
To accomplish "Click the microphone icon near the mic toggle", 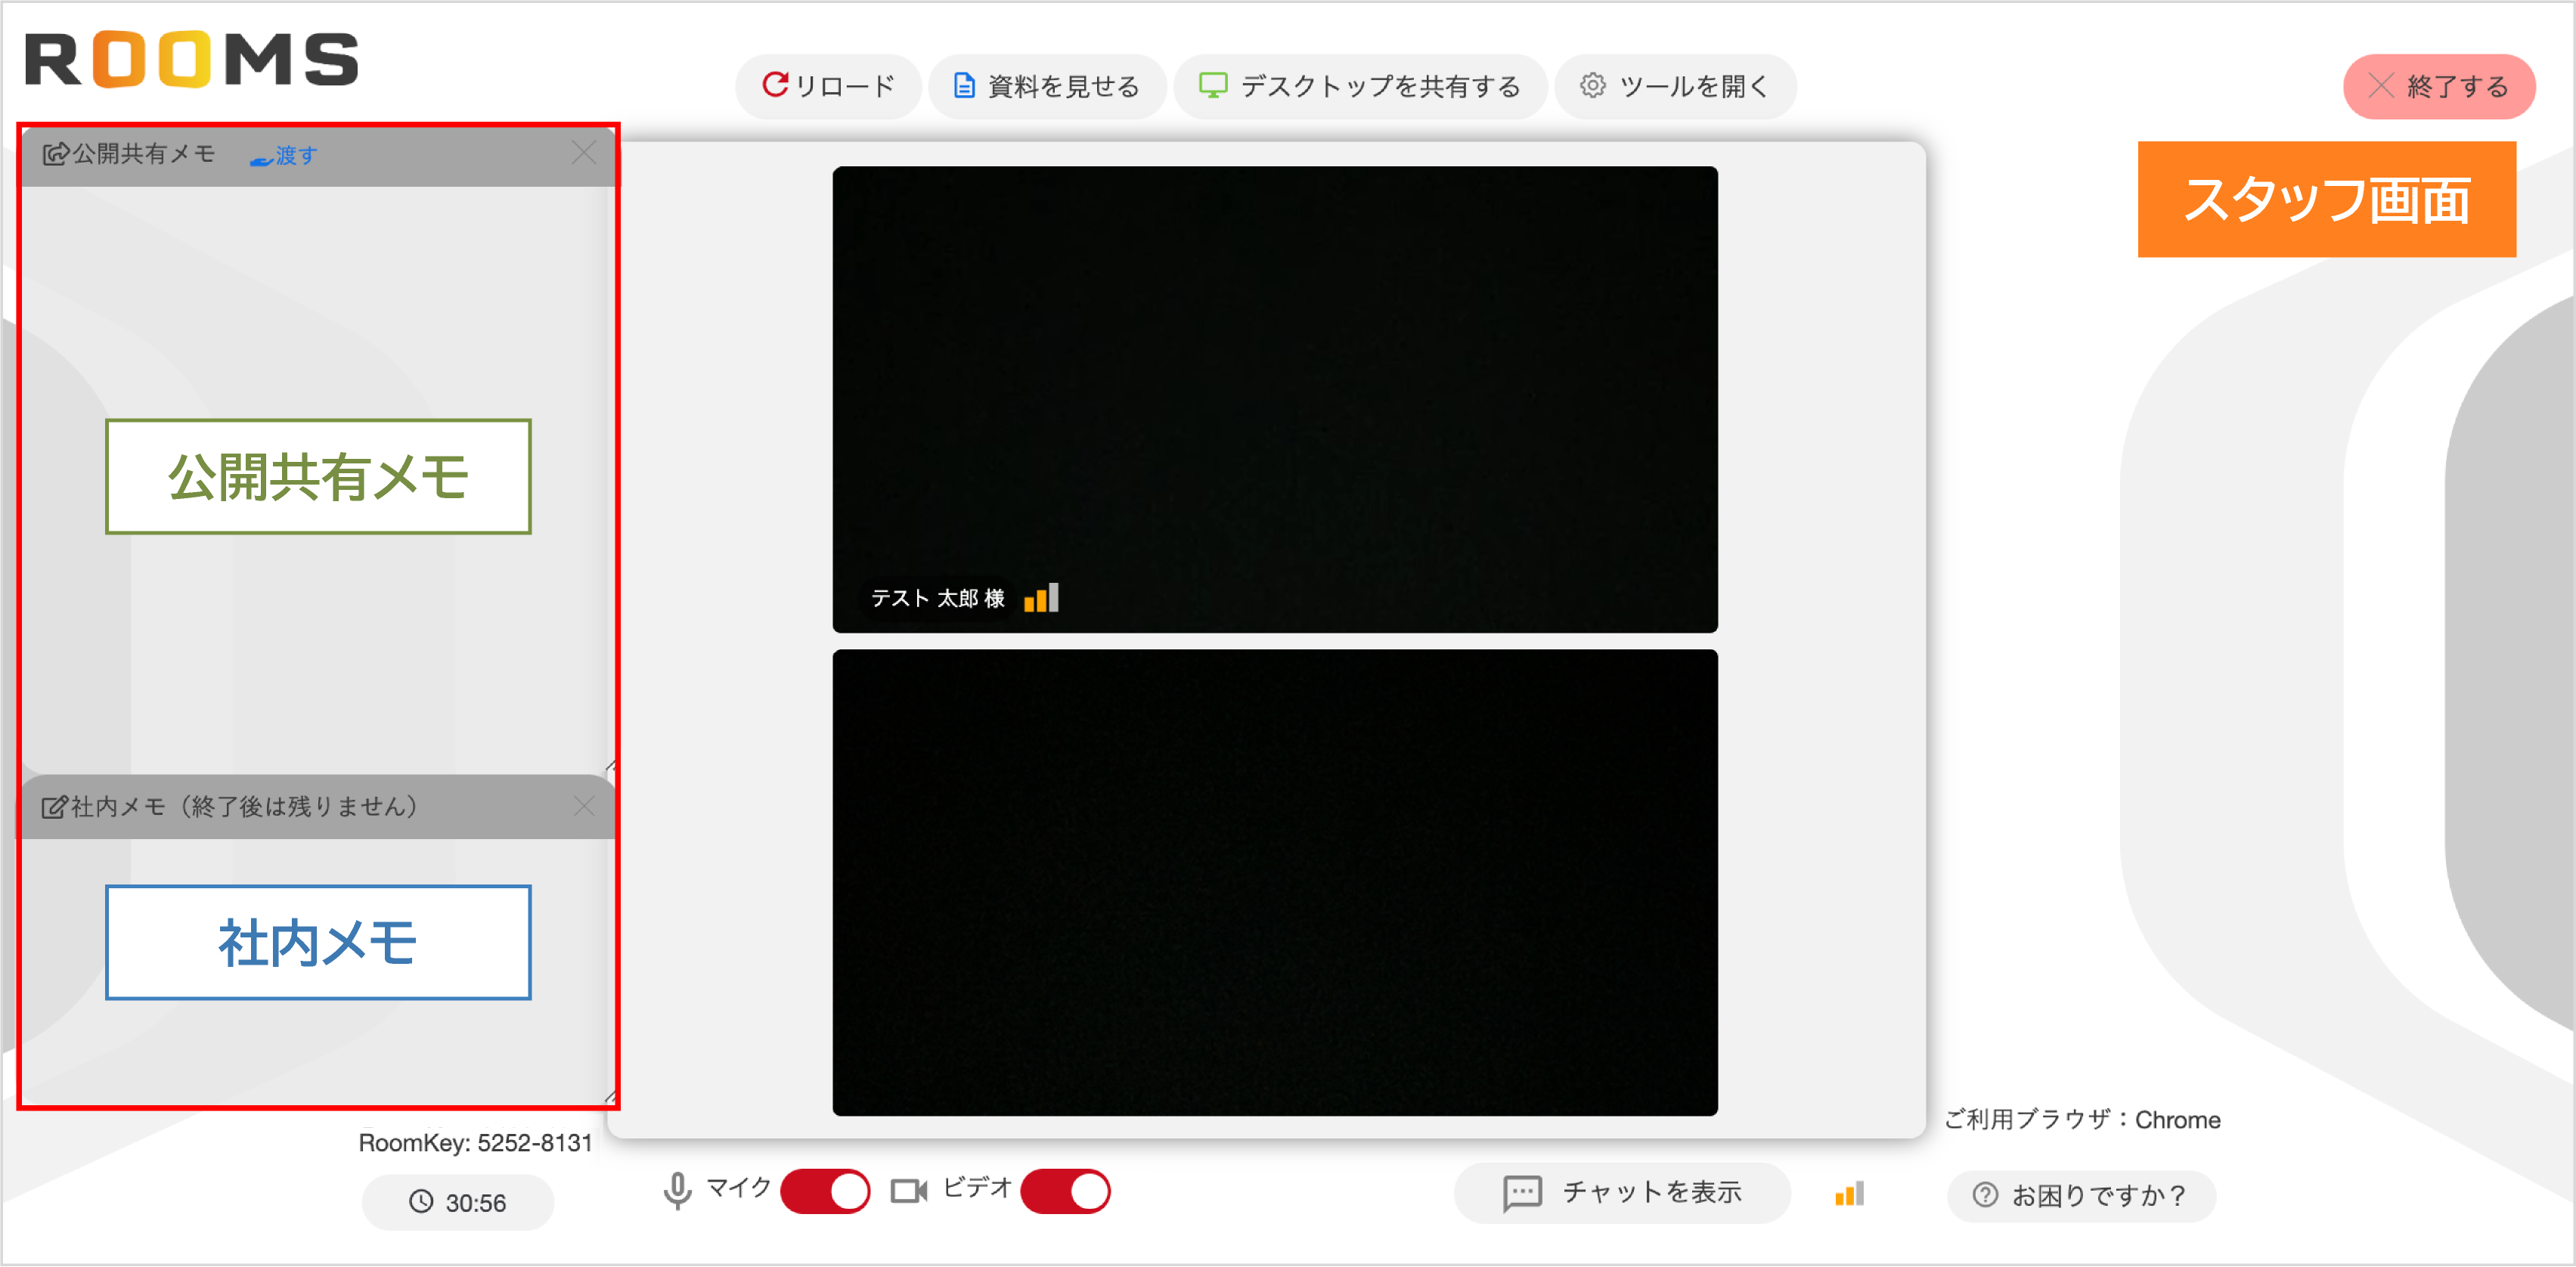I will 678,1190.
